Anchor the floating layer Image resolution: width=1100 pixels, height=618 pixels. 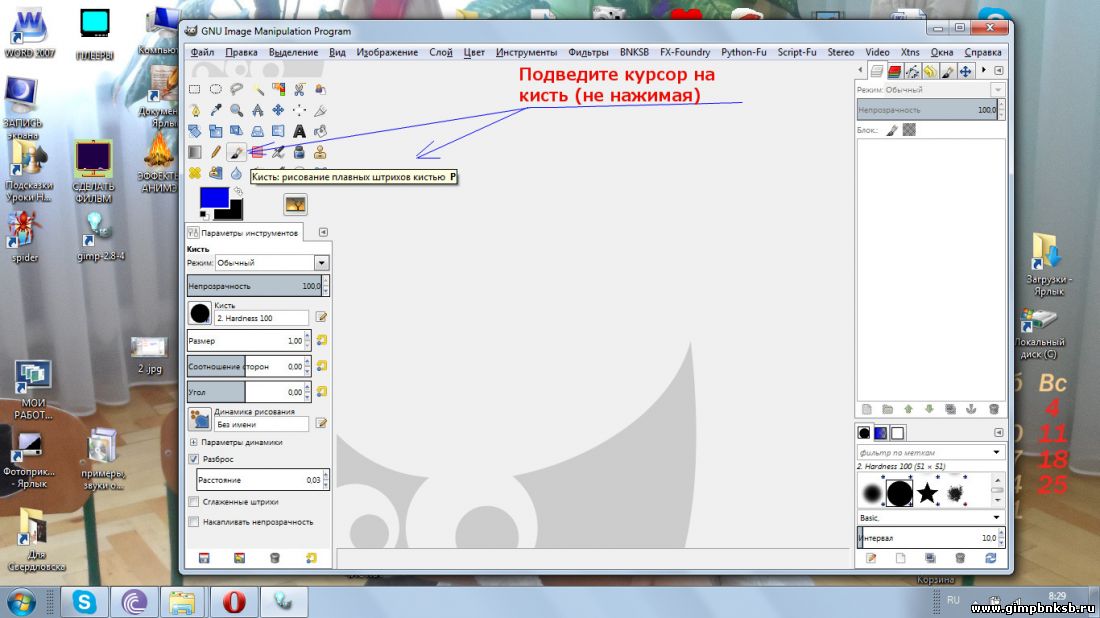click(972, 409)
